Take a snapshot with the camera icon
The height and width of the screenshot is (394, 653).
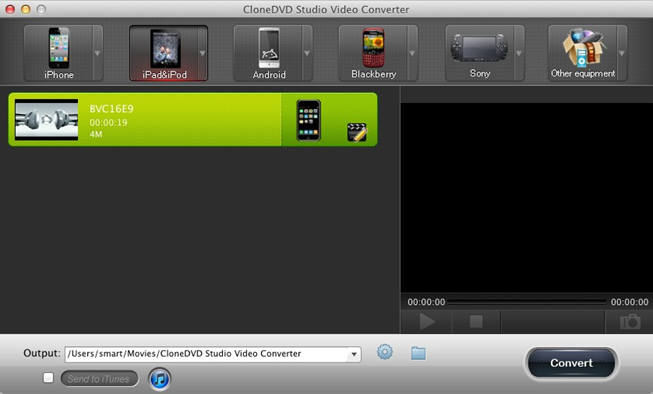(x=630, y=322)
